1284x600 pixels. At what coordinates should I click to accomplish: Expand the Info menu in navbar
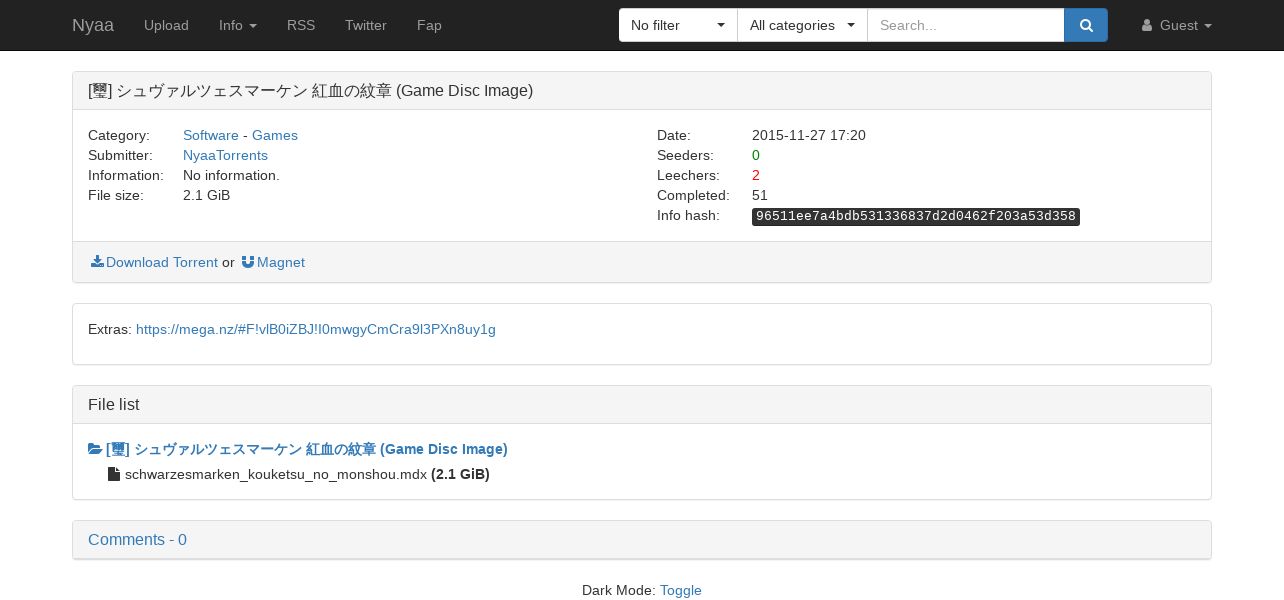pos(238,25)
